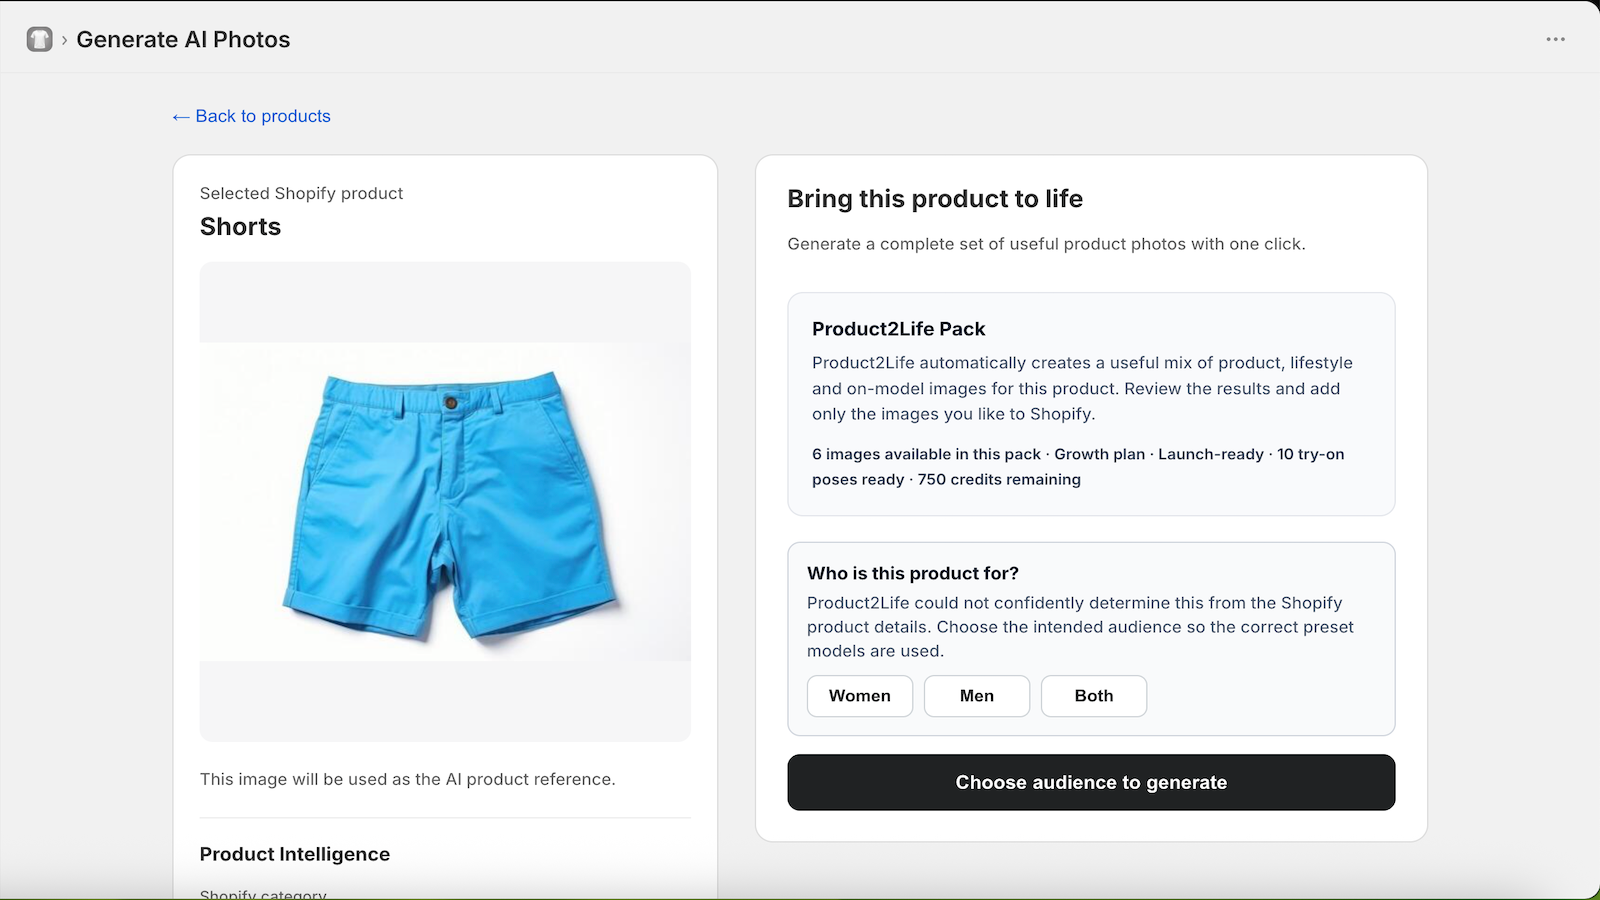This screenshot has height=900, width=1600.
Task: Select Women as the intended audience
Action: pyautogui.click(x=860, y=696)
